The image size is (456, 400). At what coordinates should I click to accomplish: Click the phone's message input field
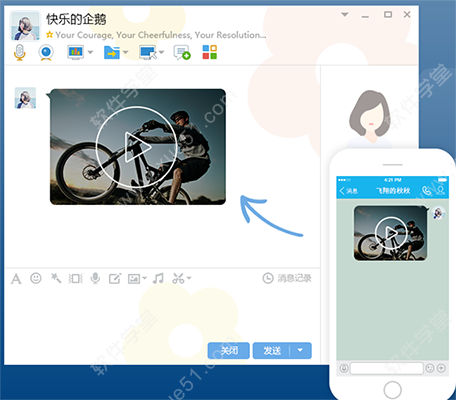pos(387,368)
